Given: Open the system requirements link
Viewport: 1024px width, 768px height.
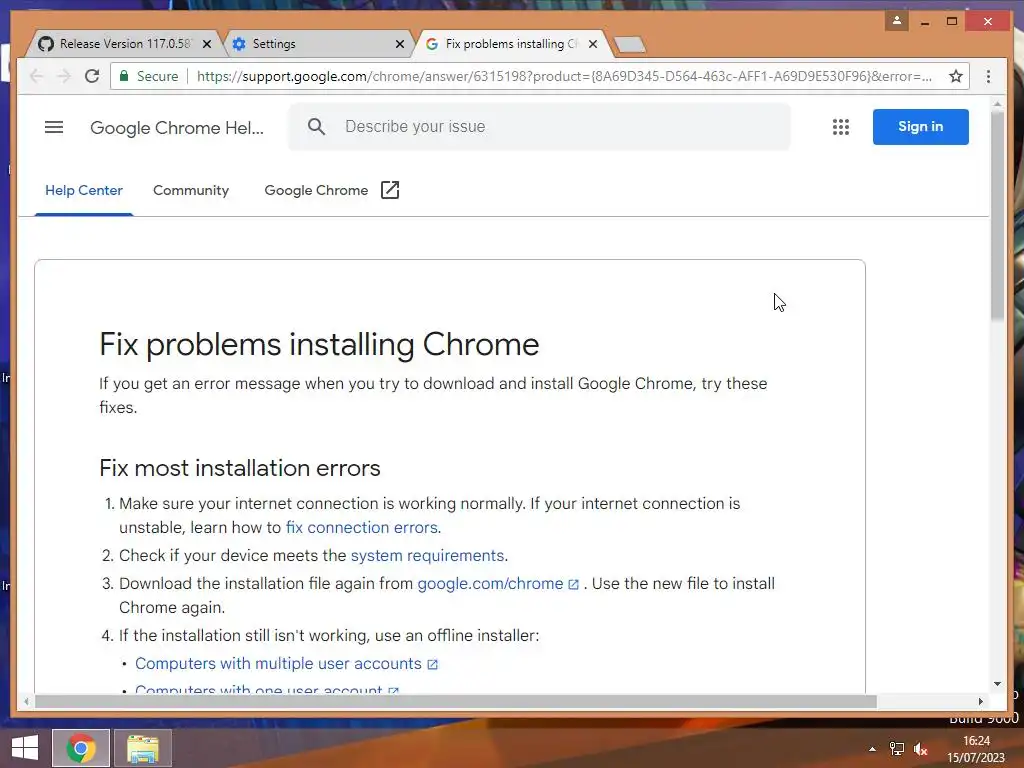Looking at the screenshot, I should coord(427,555).
